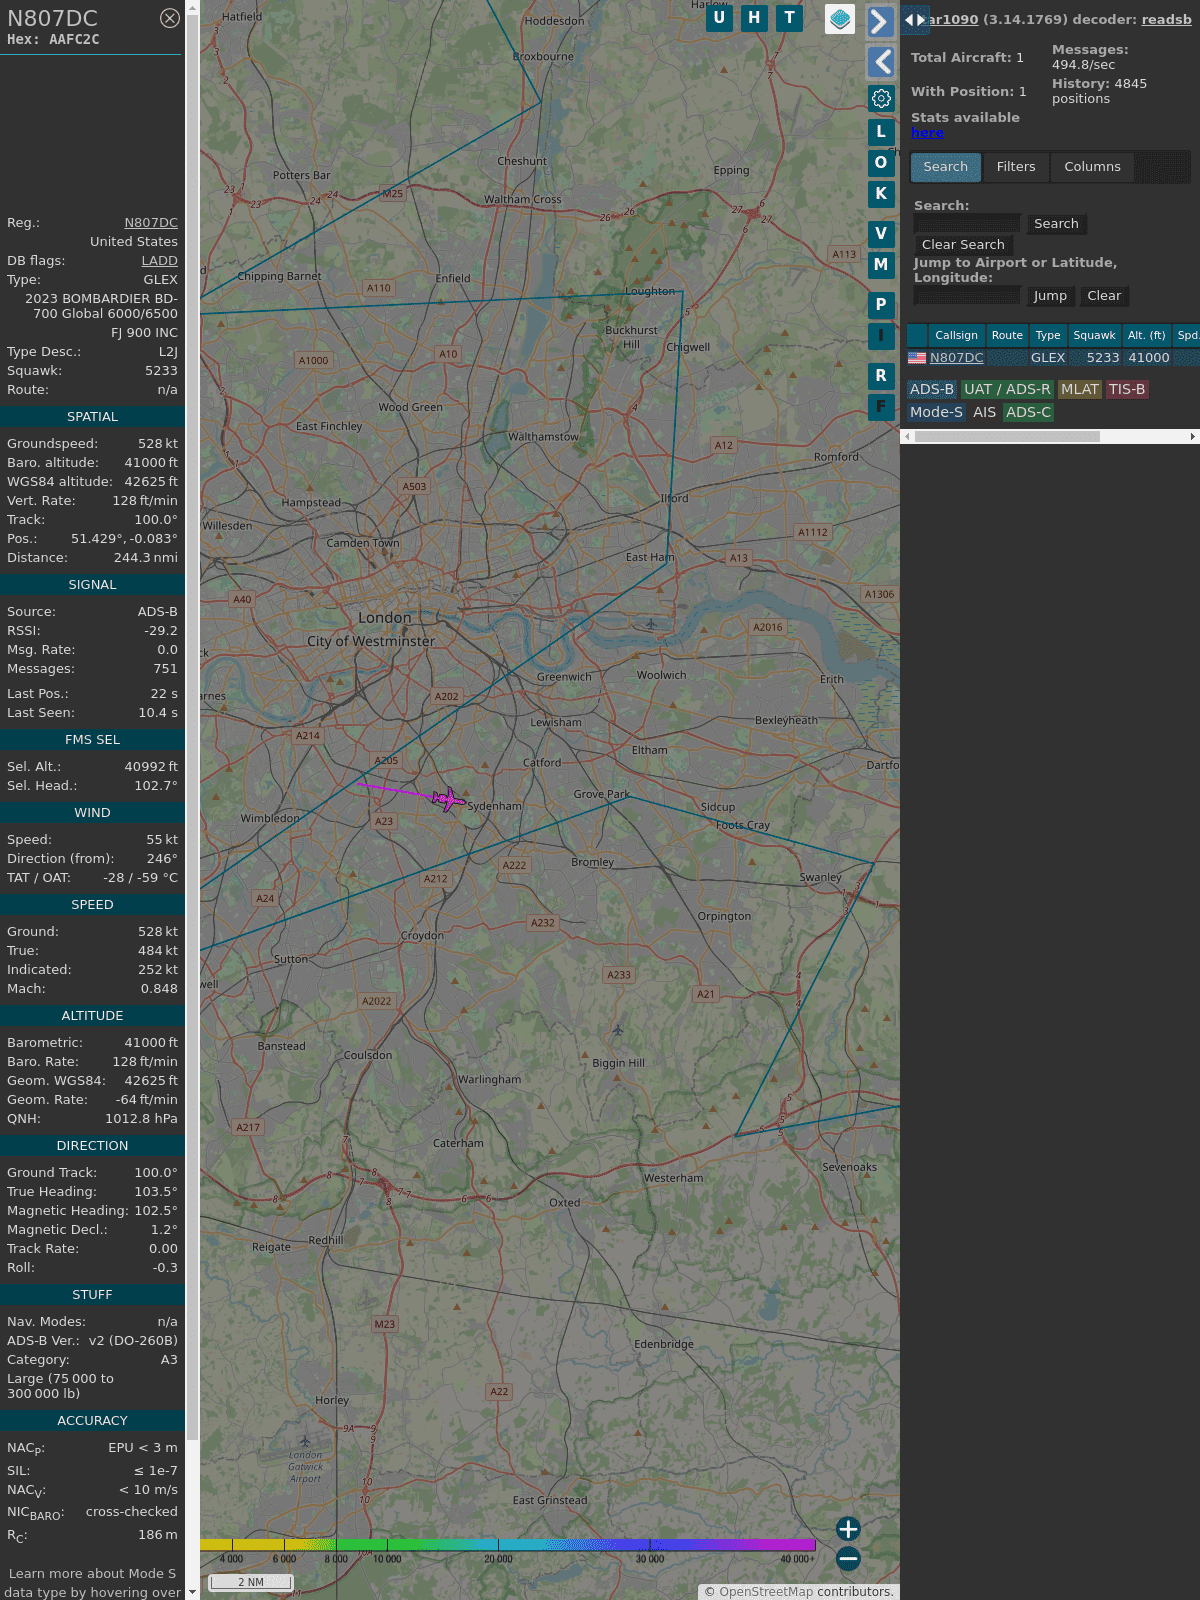Switch to the Filters tab
Viewport: 1200px width, 1600px height.
1015,167
